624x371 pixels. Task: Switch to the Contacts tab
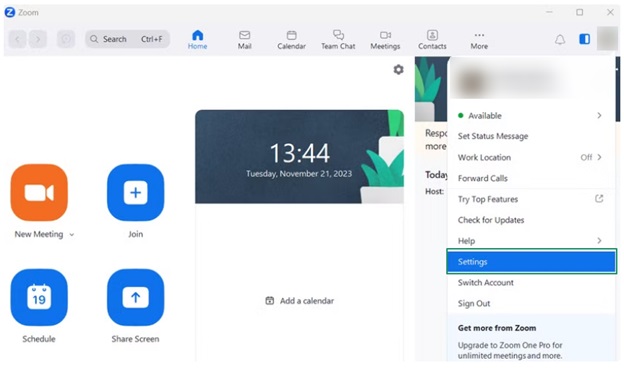(x=432, y=39)
